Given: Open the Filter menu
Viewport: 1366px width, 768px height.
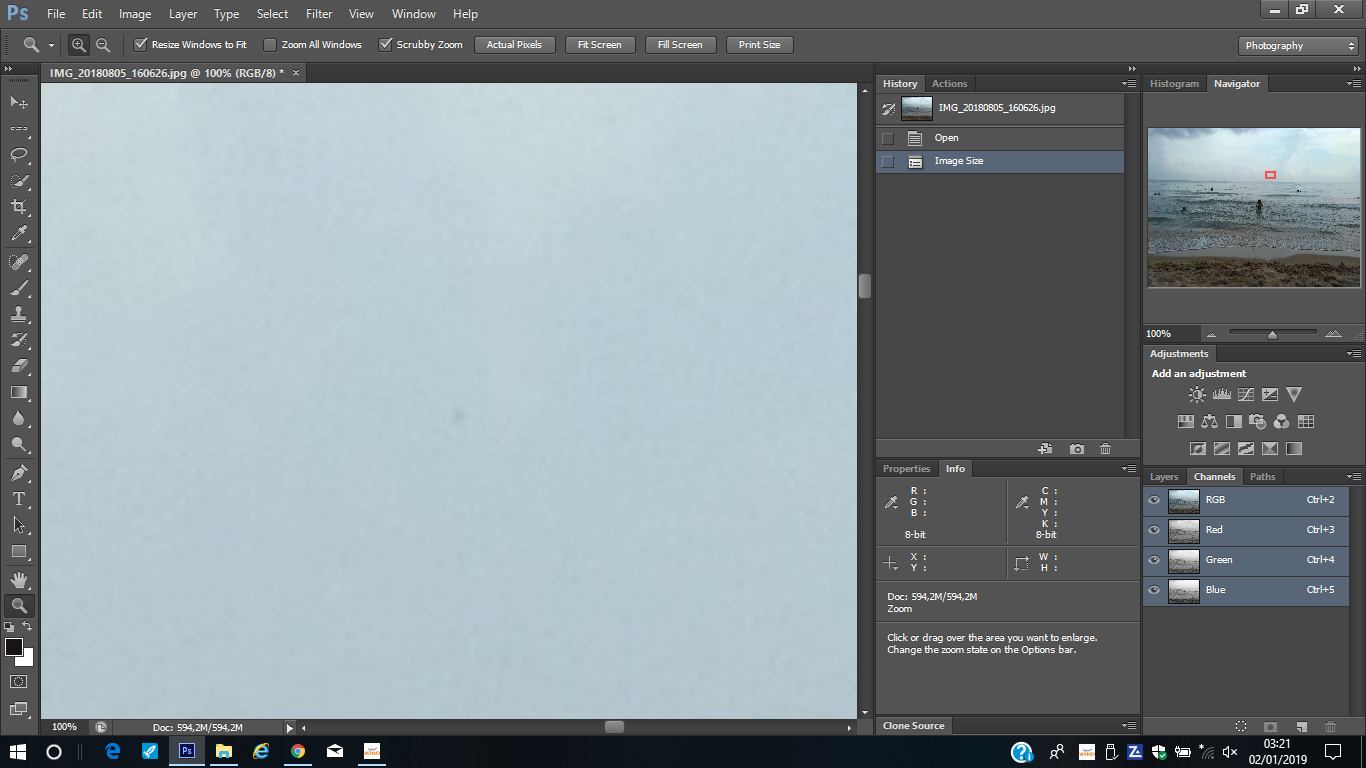Looking at the screenshot, I should tap(319, 14).
